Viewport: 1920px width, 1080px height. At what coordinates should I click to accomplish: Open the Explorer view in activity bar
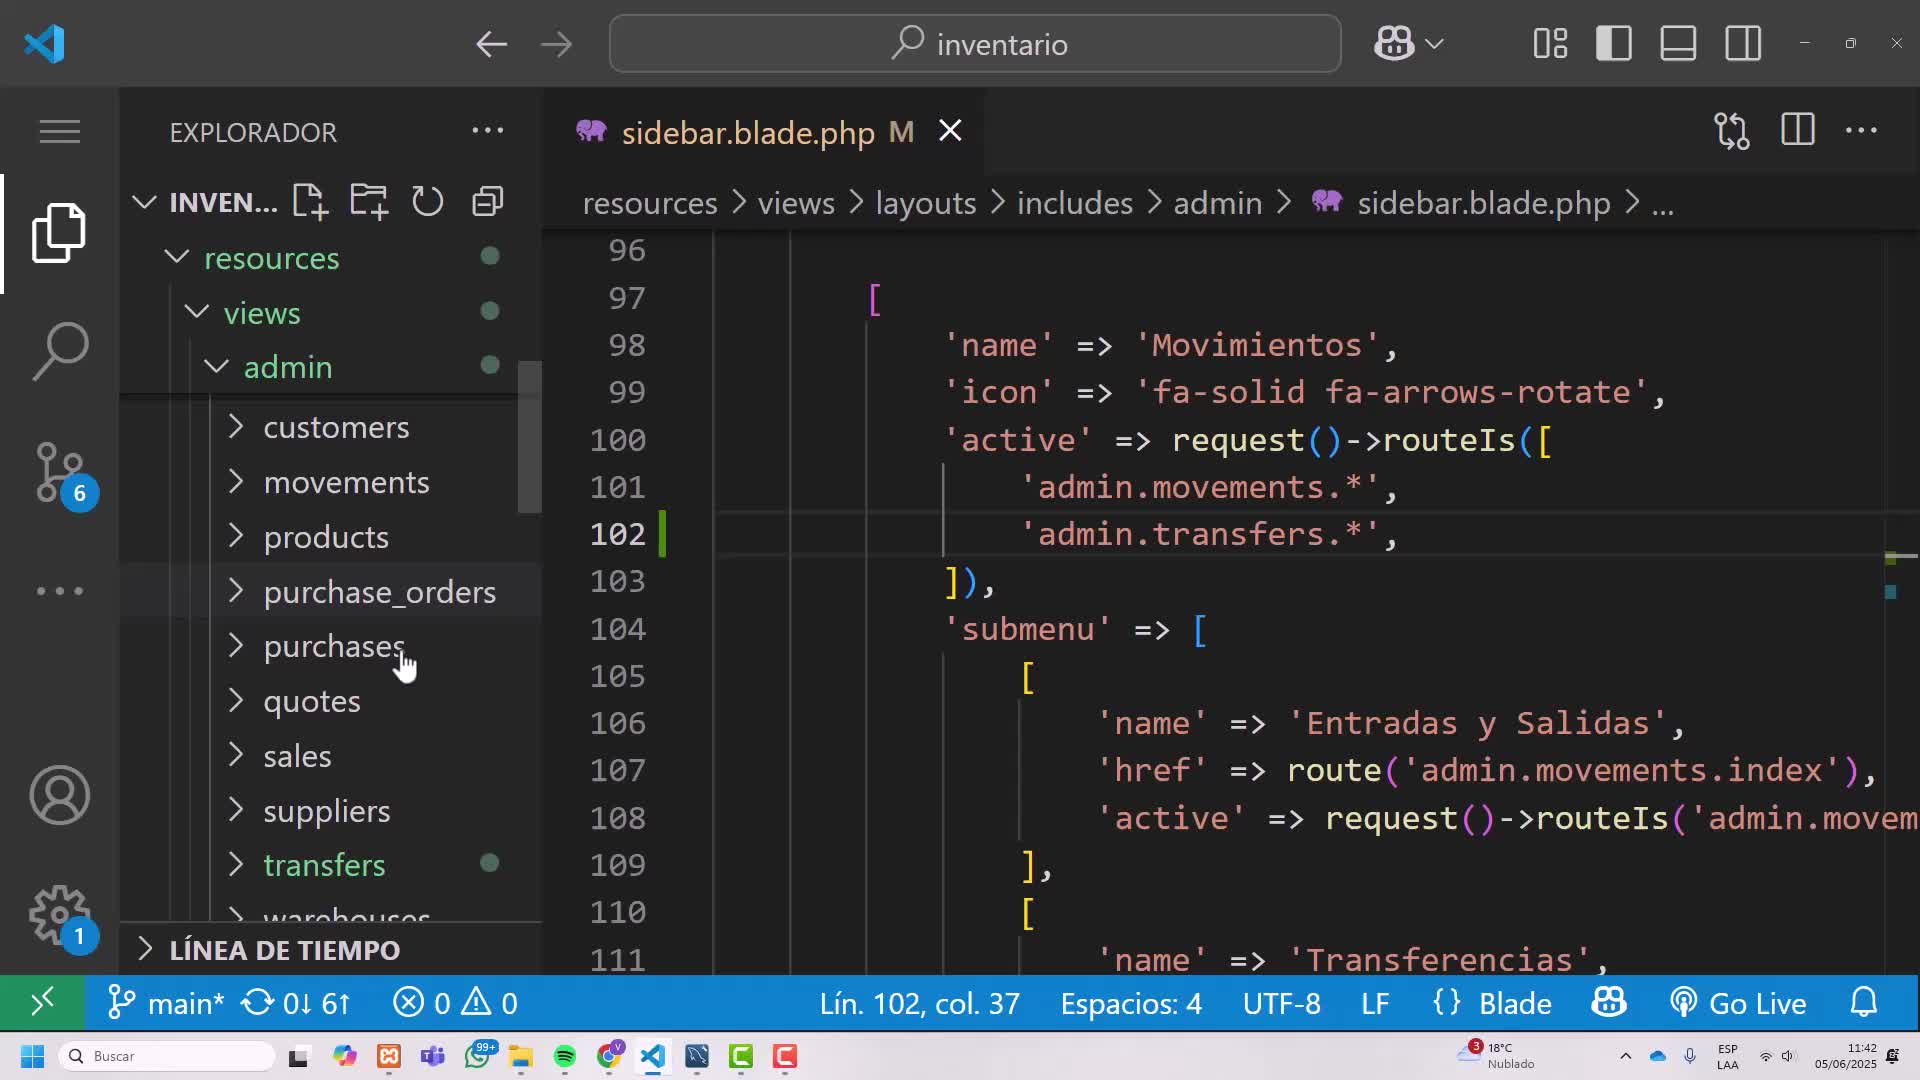[59, 233]
